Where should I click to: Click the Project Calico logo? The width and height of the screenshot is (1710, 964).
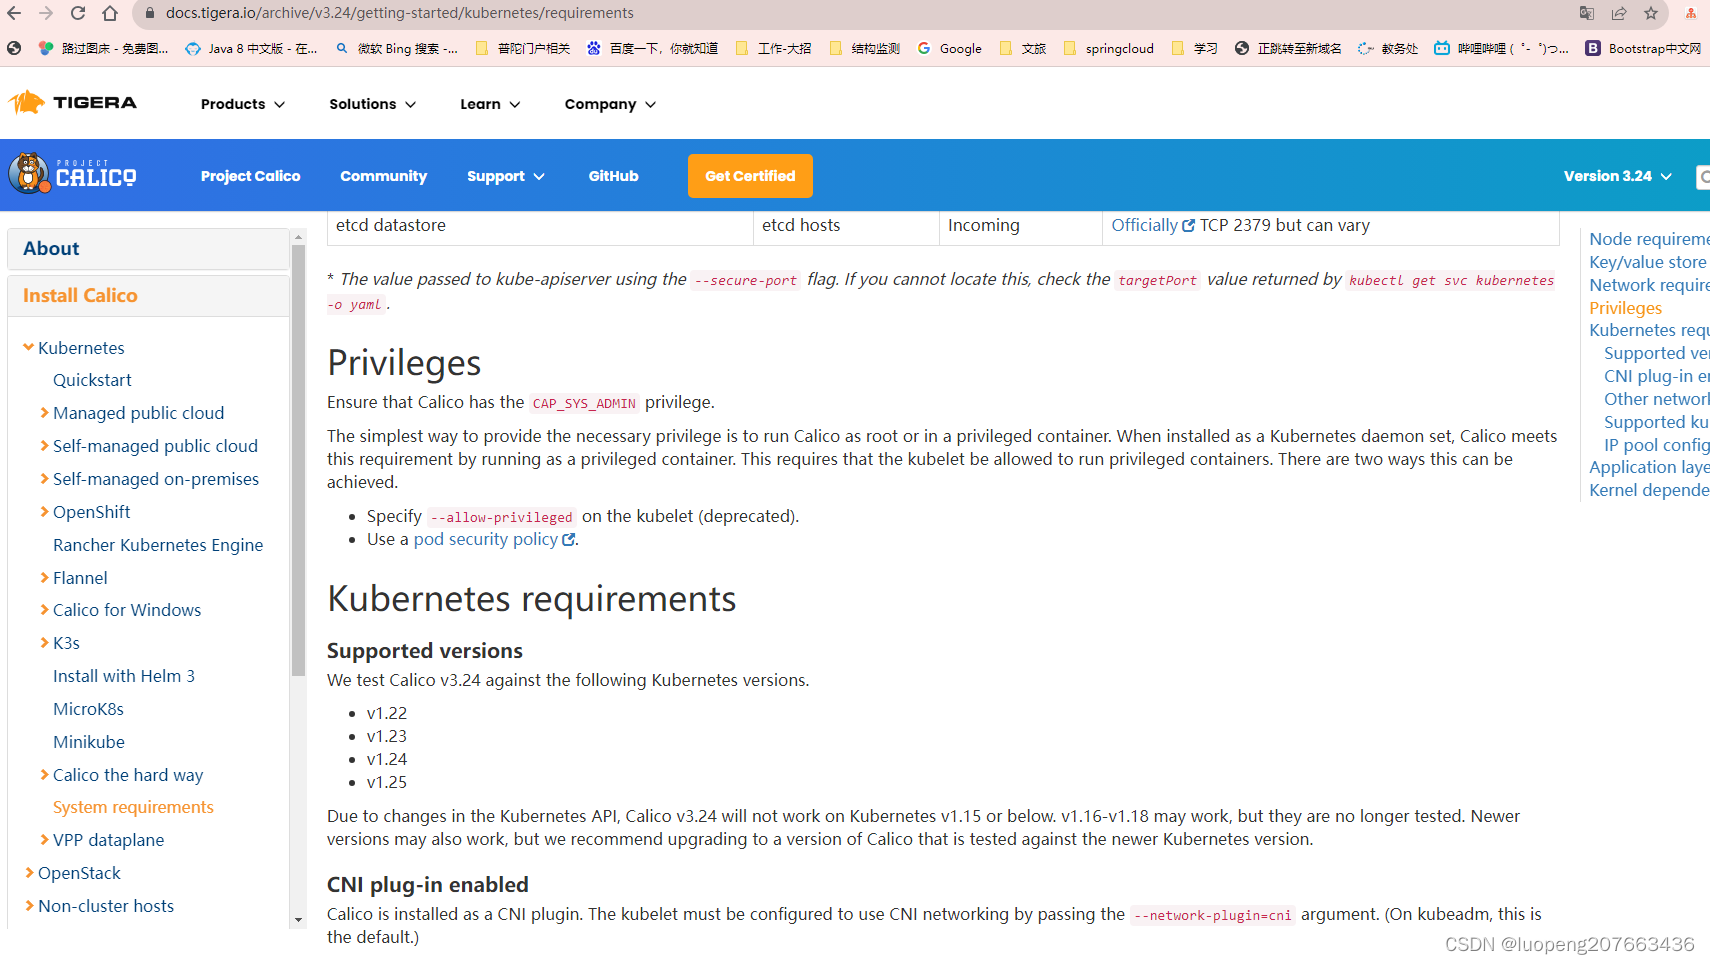(x=72, y=174)
